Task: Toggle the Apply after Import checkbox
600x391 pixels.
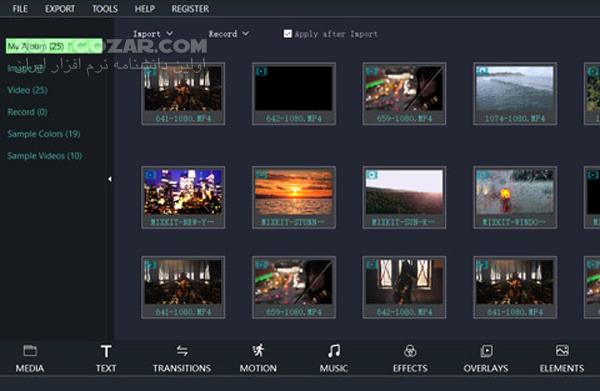Action: [x=288, y=34]
